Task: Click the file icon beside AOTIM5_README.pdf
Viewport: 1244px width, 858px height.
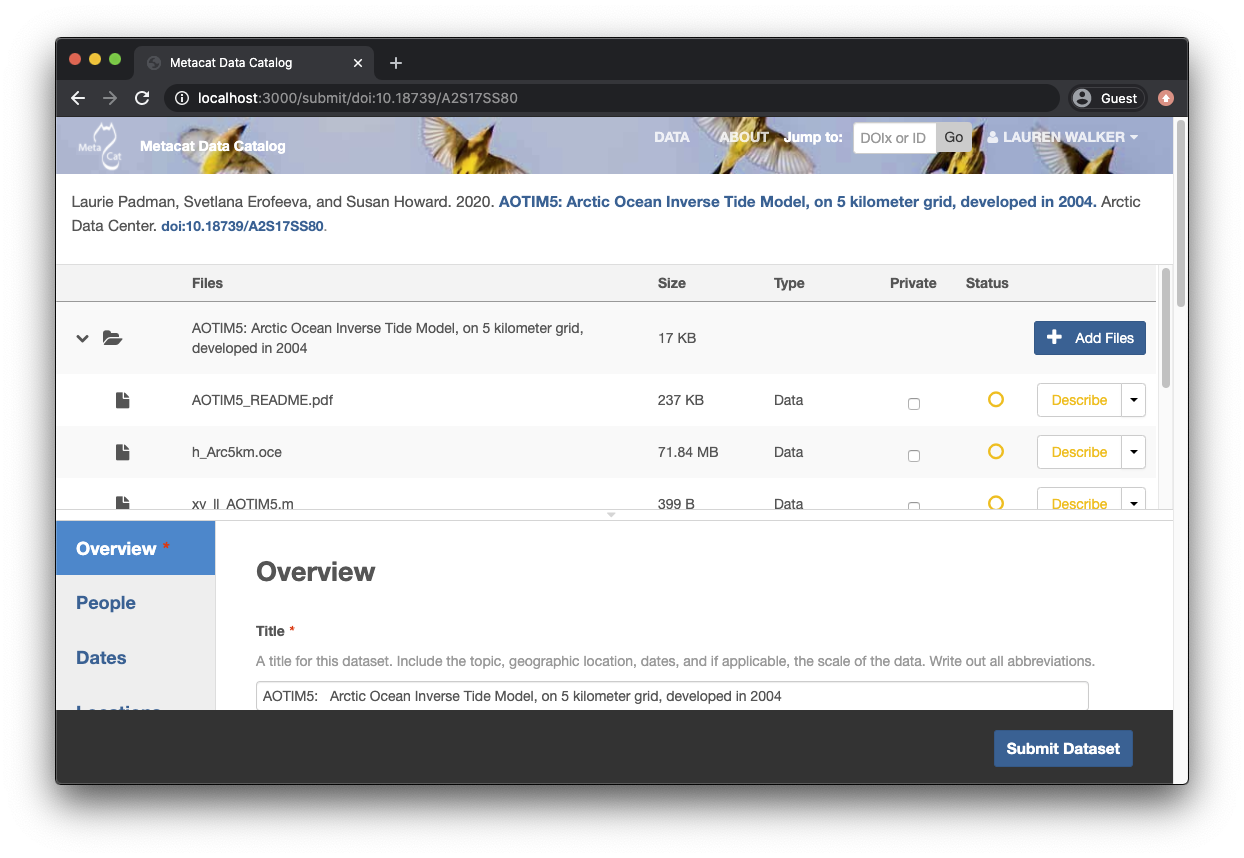Action: (122, 400)
